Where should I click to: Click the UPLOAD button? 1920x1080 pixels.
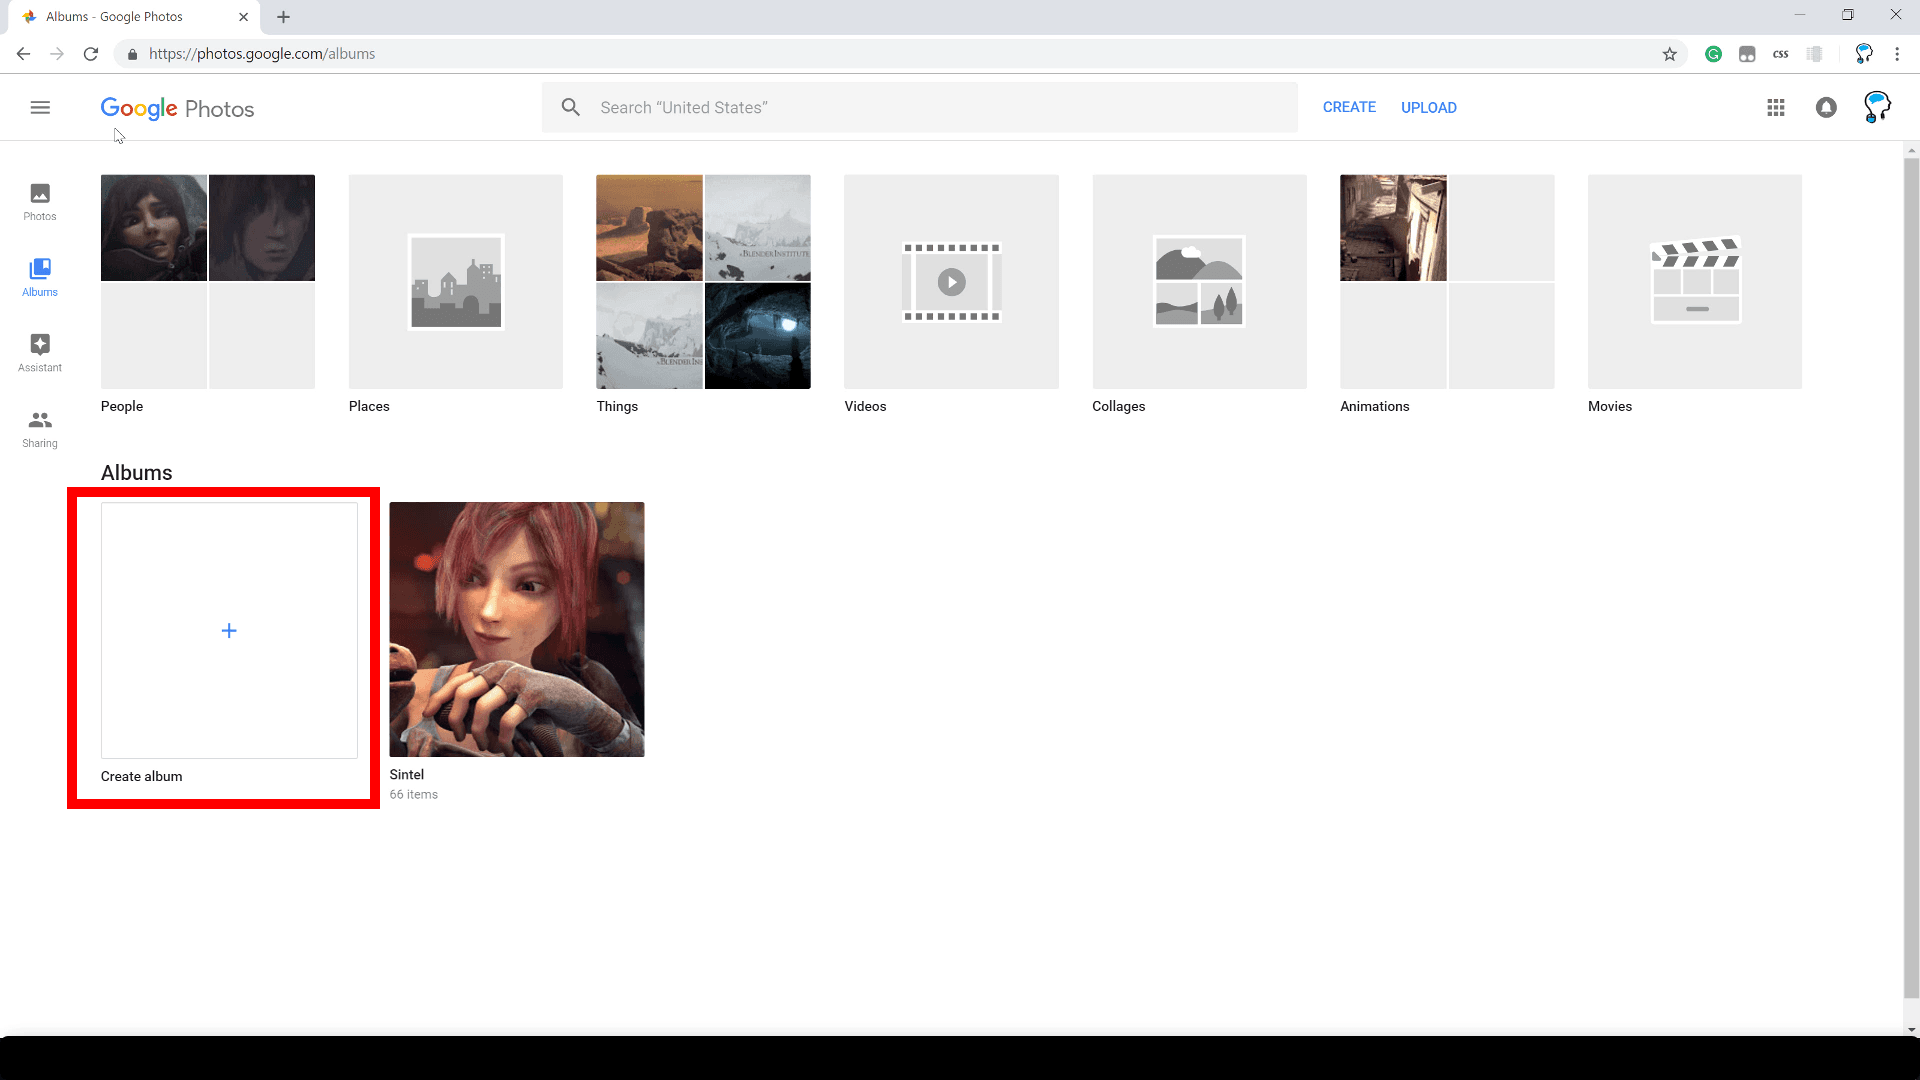1428,107
